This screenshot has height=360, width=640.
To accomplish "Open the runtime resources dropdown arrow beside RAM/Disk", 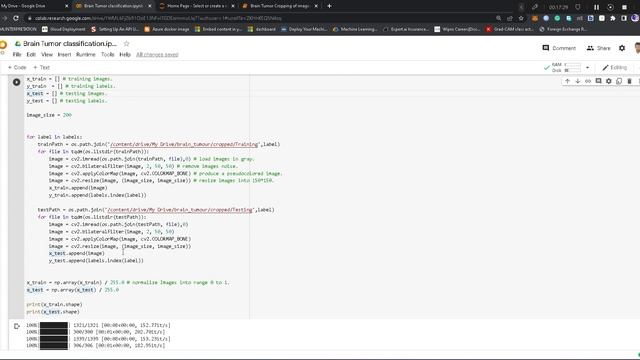I will coord(587,67).
